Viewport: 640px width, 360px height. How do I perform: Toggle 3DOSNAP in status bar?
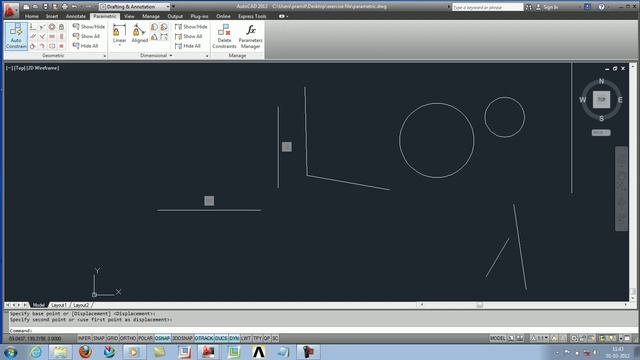click(x=182, y=338)
